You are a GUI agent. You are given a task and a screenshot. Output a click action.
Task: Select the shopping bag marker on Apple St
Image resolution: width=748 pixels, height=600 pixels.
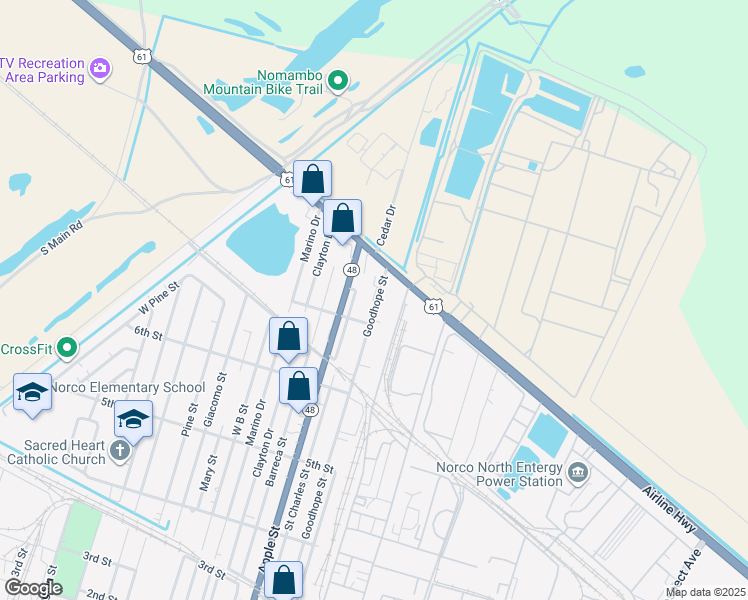coord(284,579)
